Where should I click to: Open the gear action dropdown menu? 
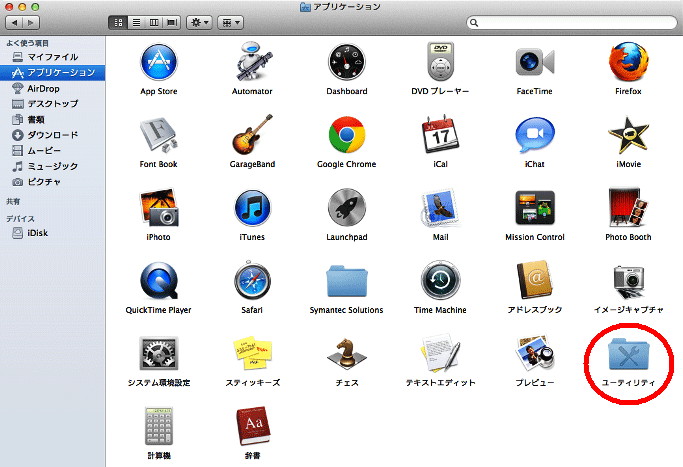(199, 23)
